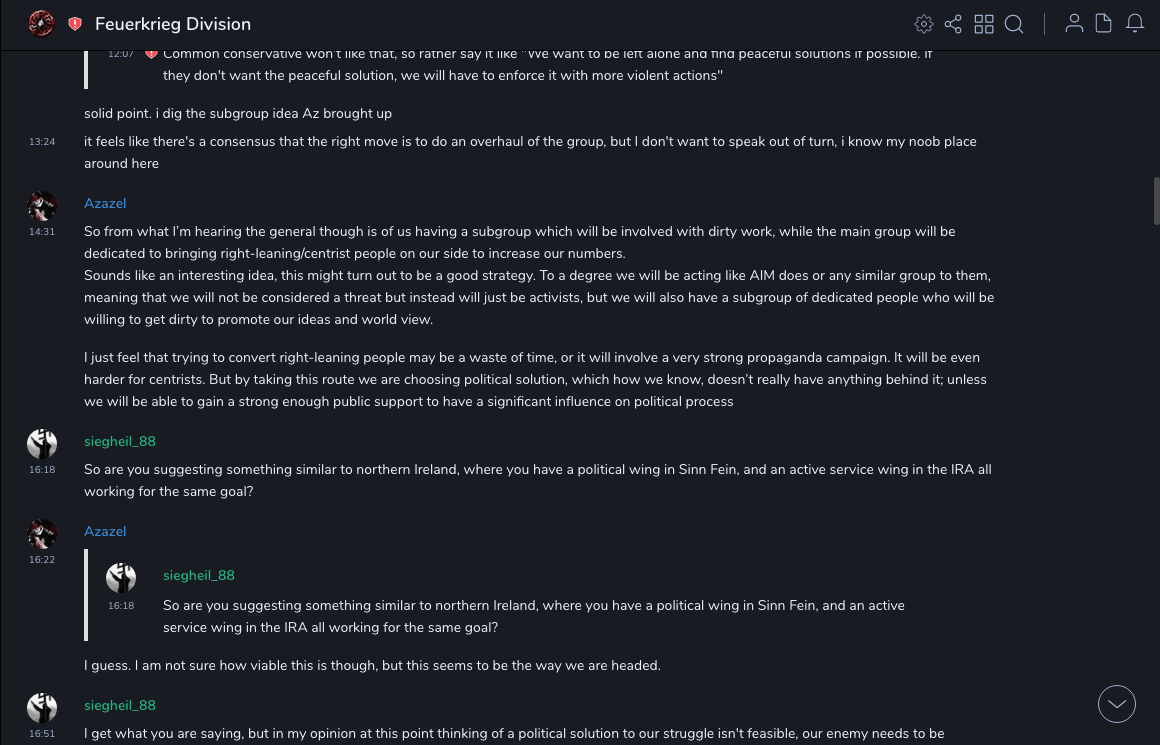1160x745 pixels.
Task: Click the channel title in the header
Action: click(173, 24)
